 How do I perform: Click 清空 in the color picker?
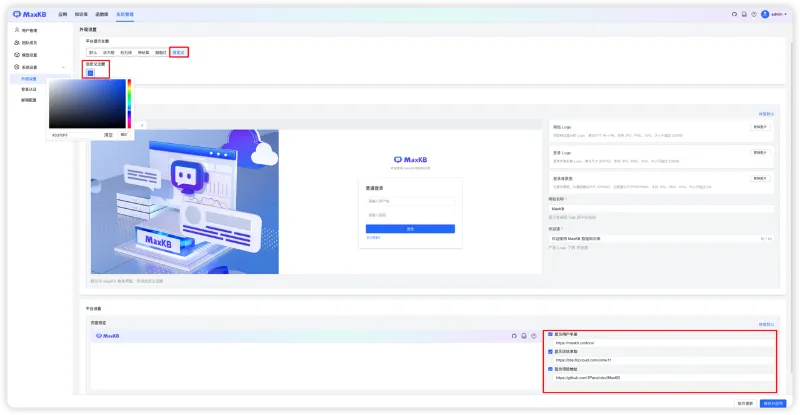108,135
